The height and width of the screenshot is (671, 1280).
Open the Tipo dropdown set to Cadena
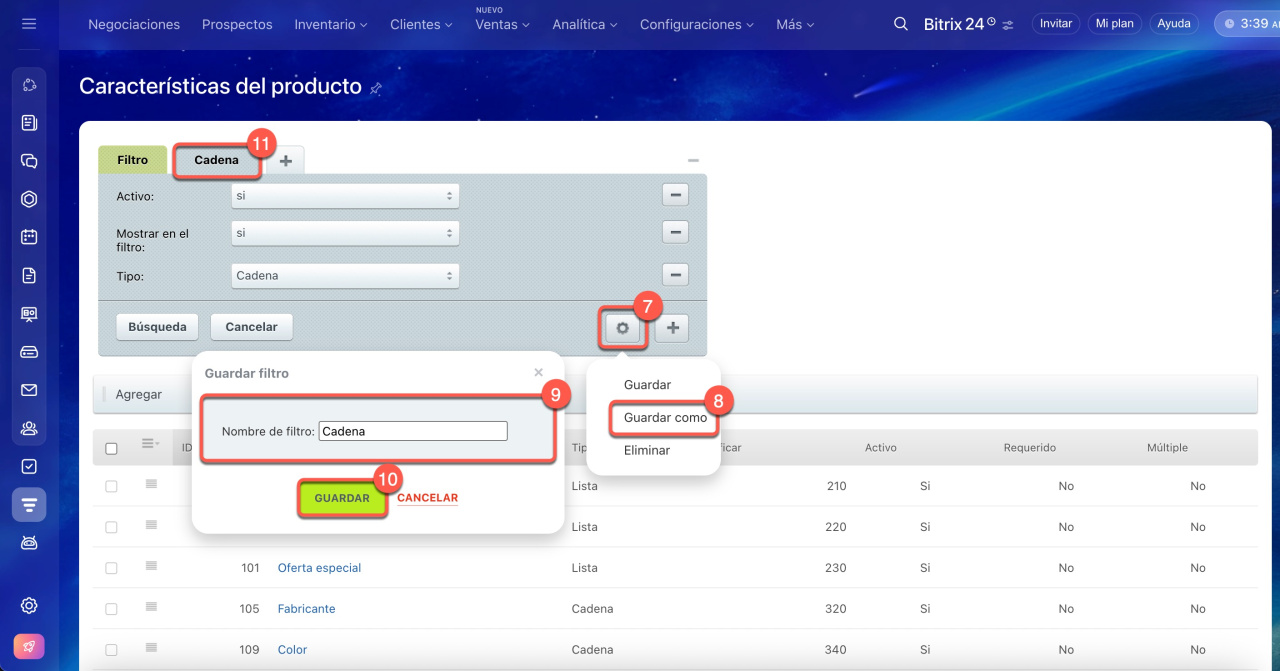tap(345, 275)
